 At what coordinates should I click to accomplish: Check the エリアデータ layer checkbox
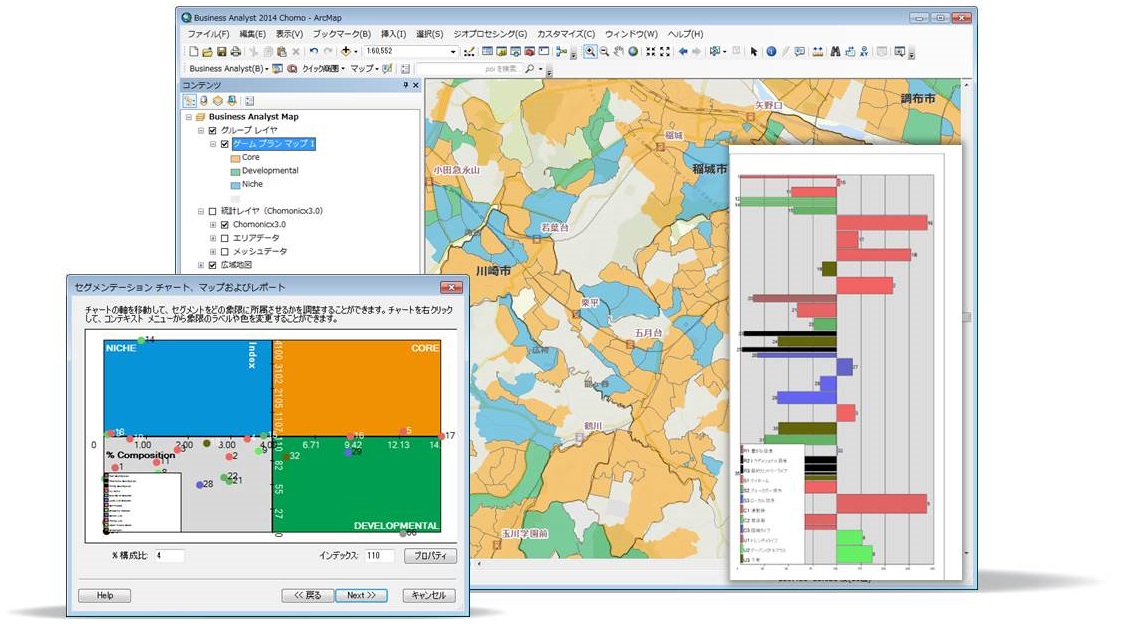tap(224, 238)
